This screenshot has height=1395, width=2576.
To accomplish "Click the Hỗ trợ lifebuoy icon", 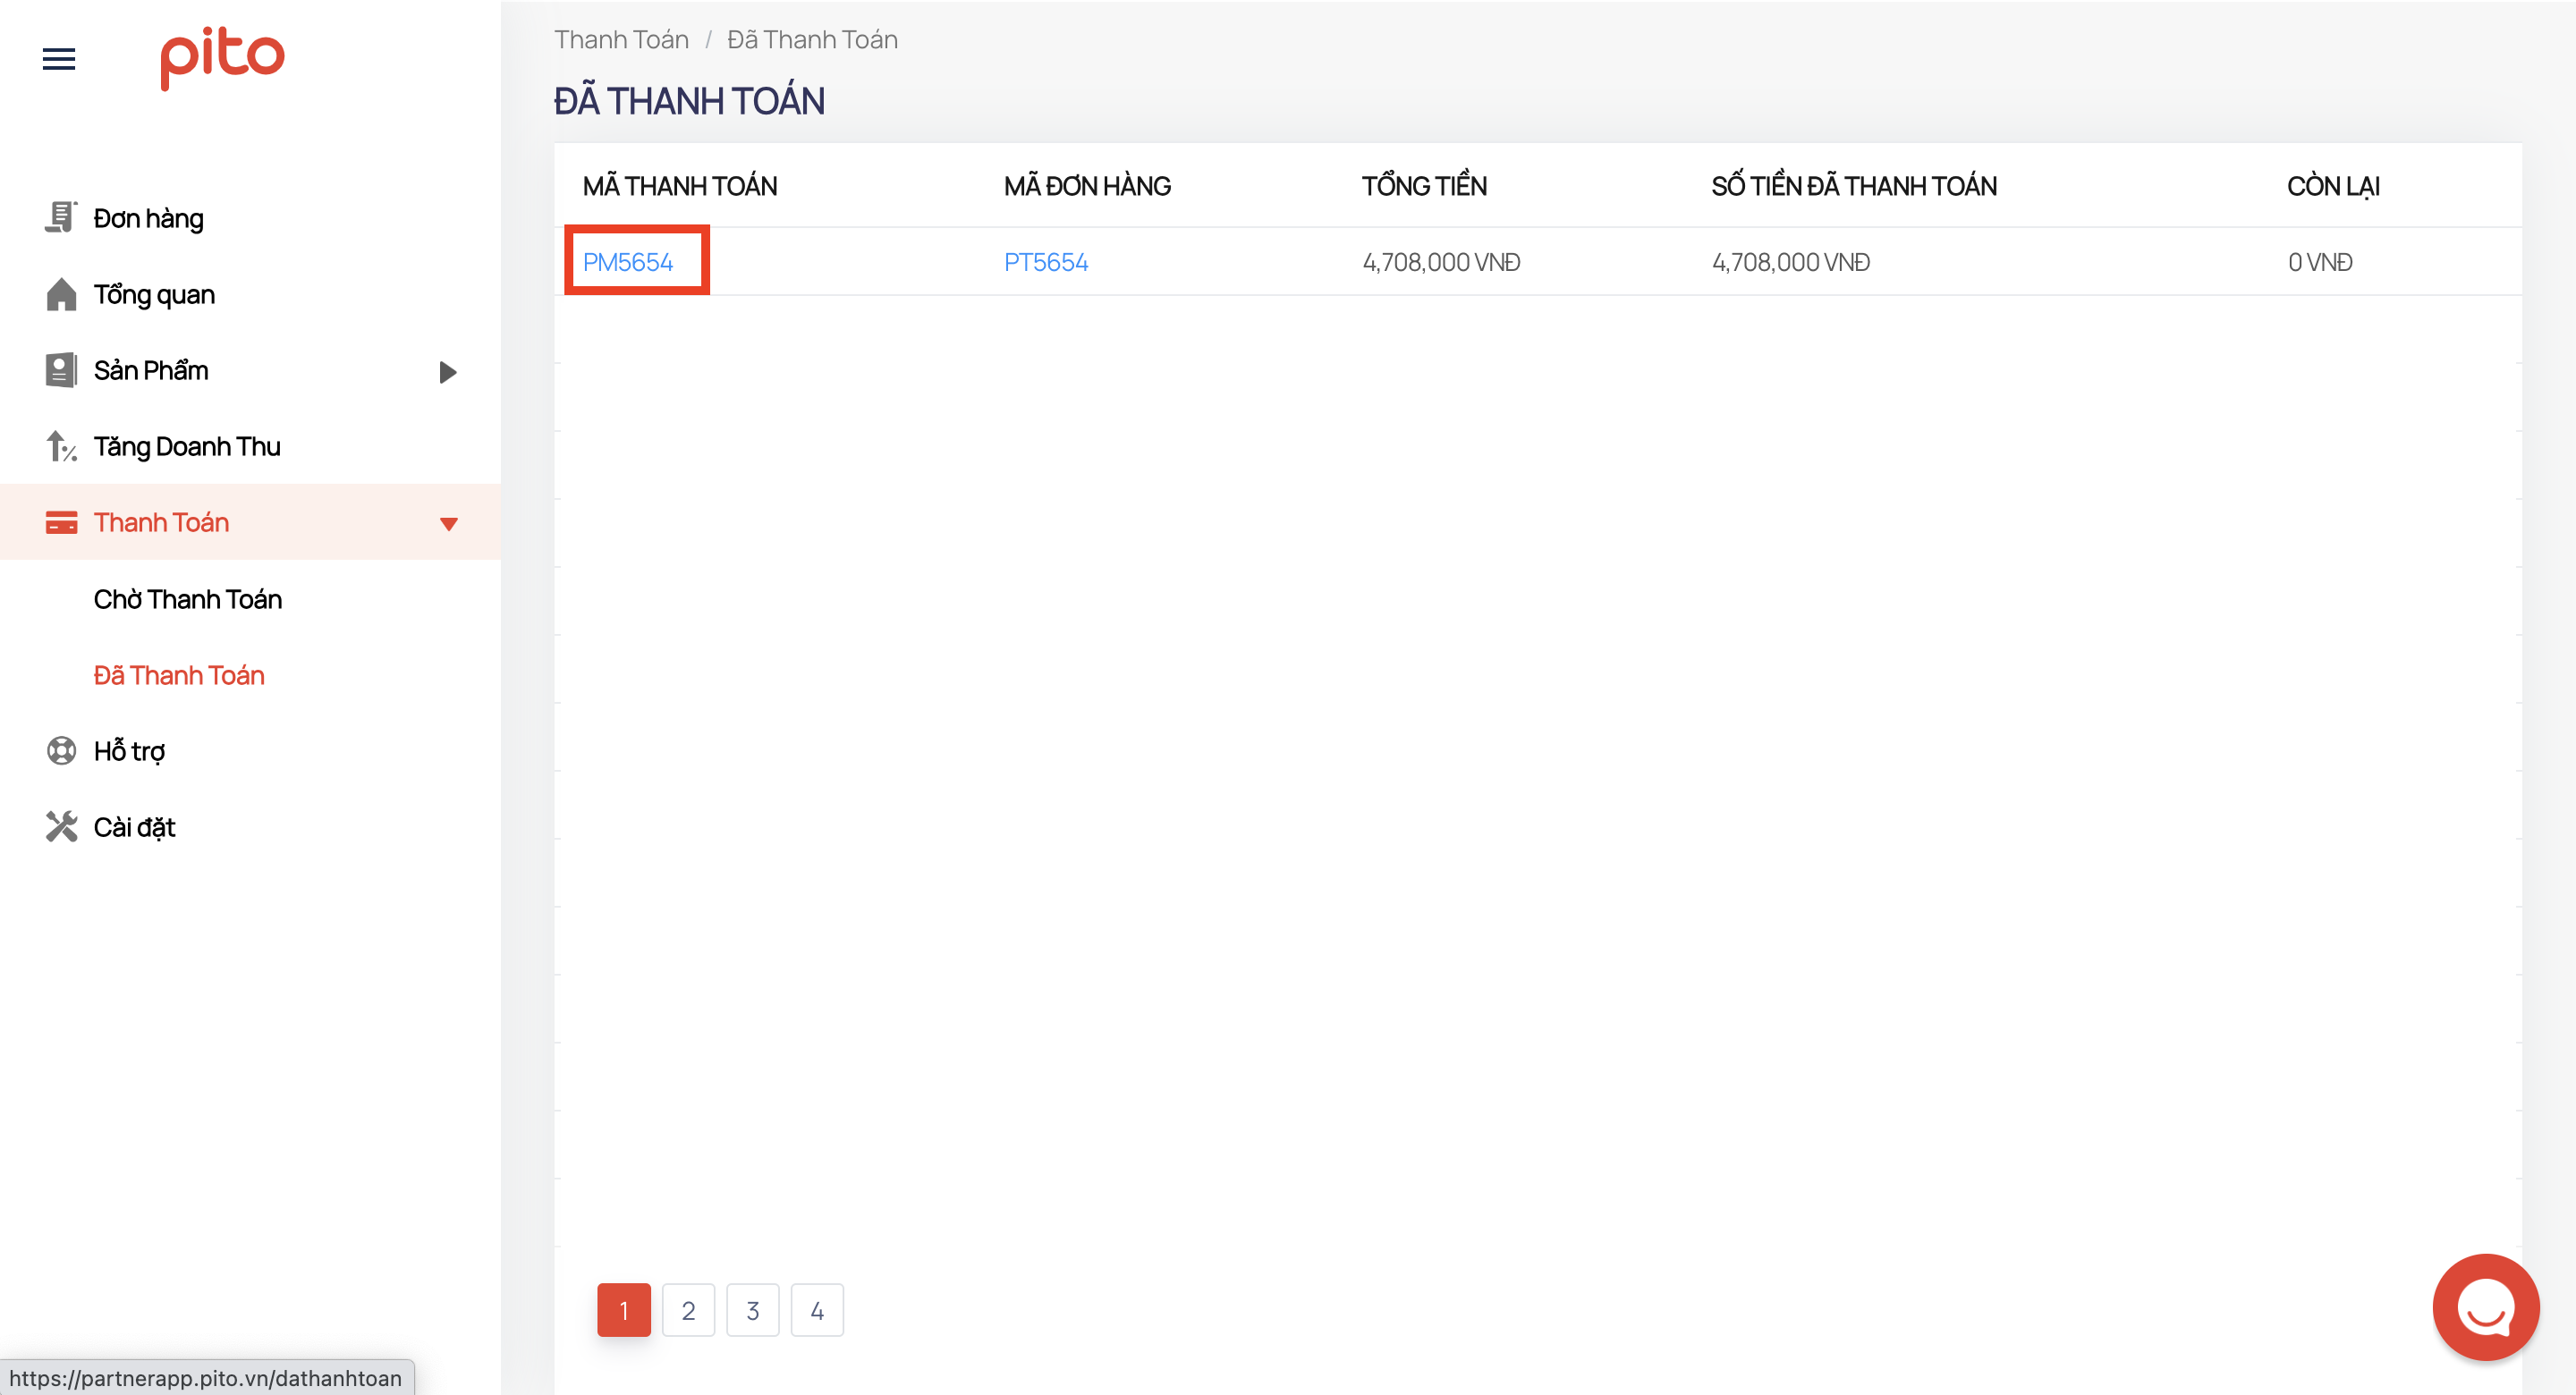I will coord(61,750).
